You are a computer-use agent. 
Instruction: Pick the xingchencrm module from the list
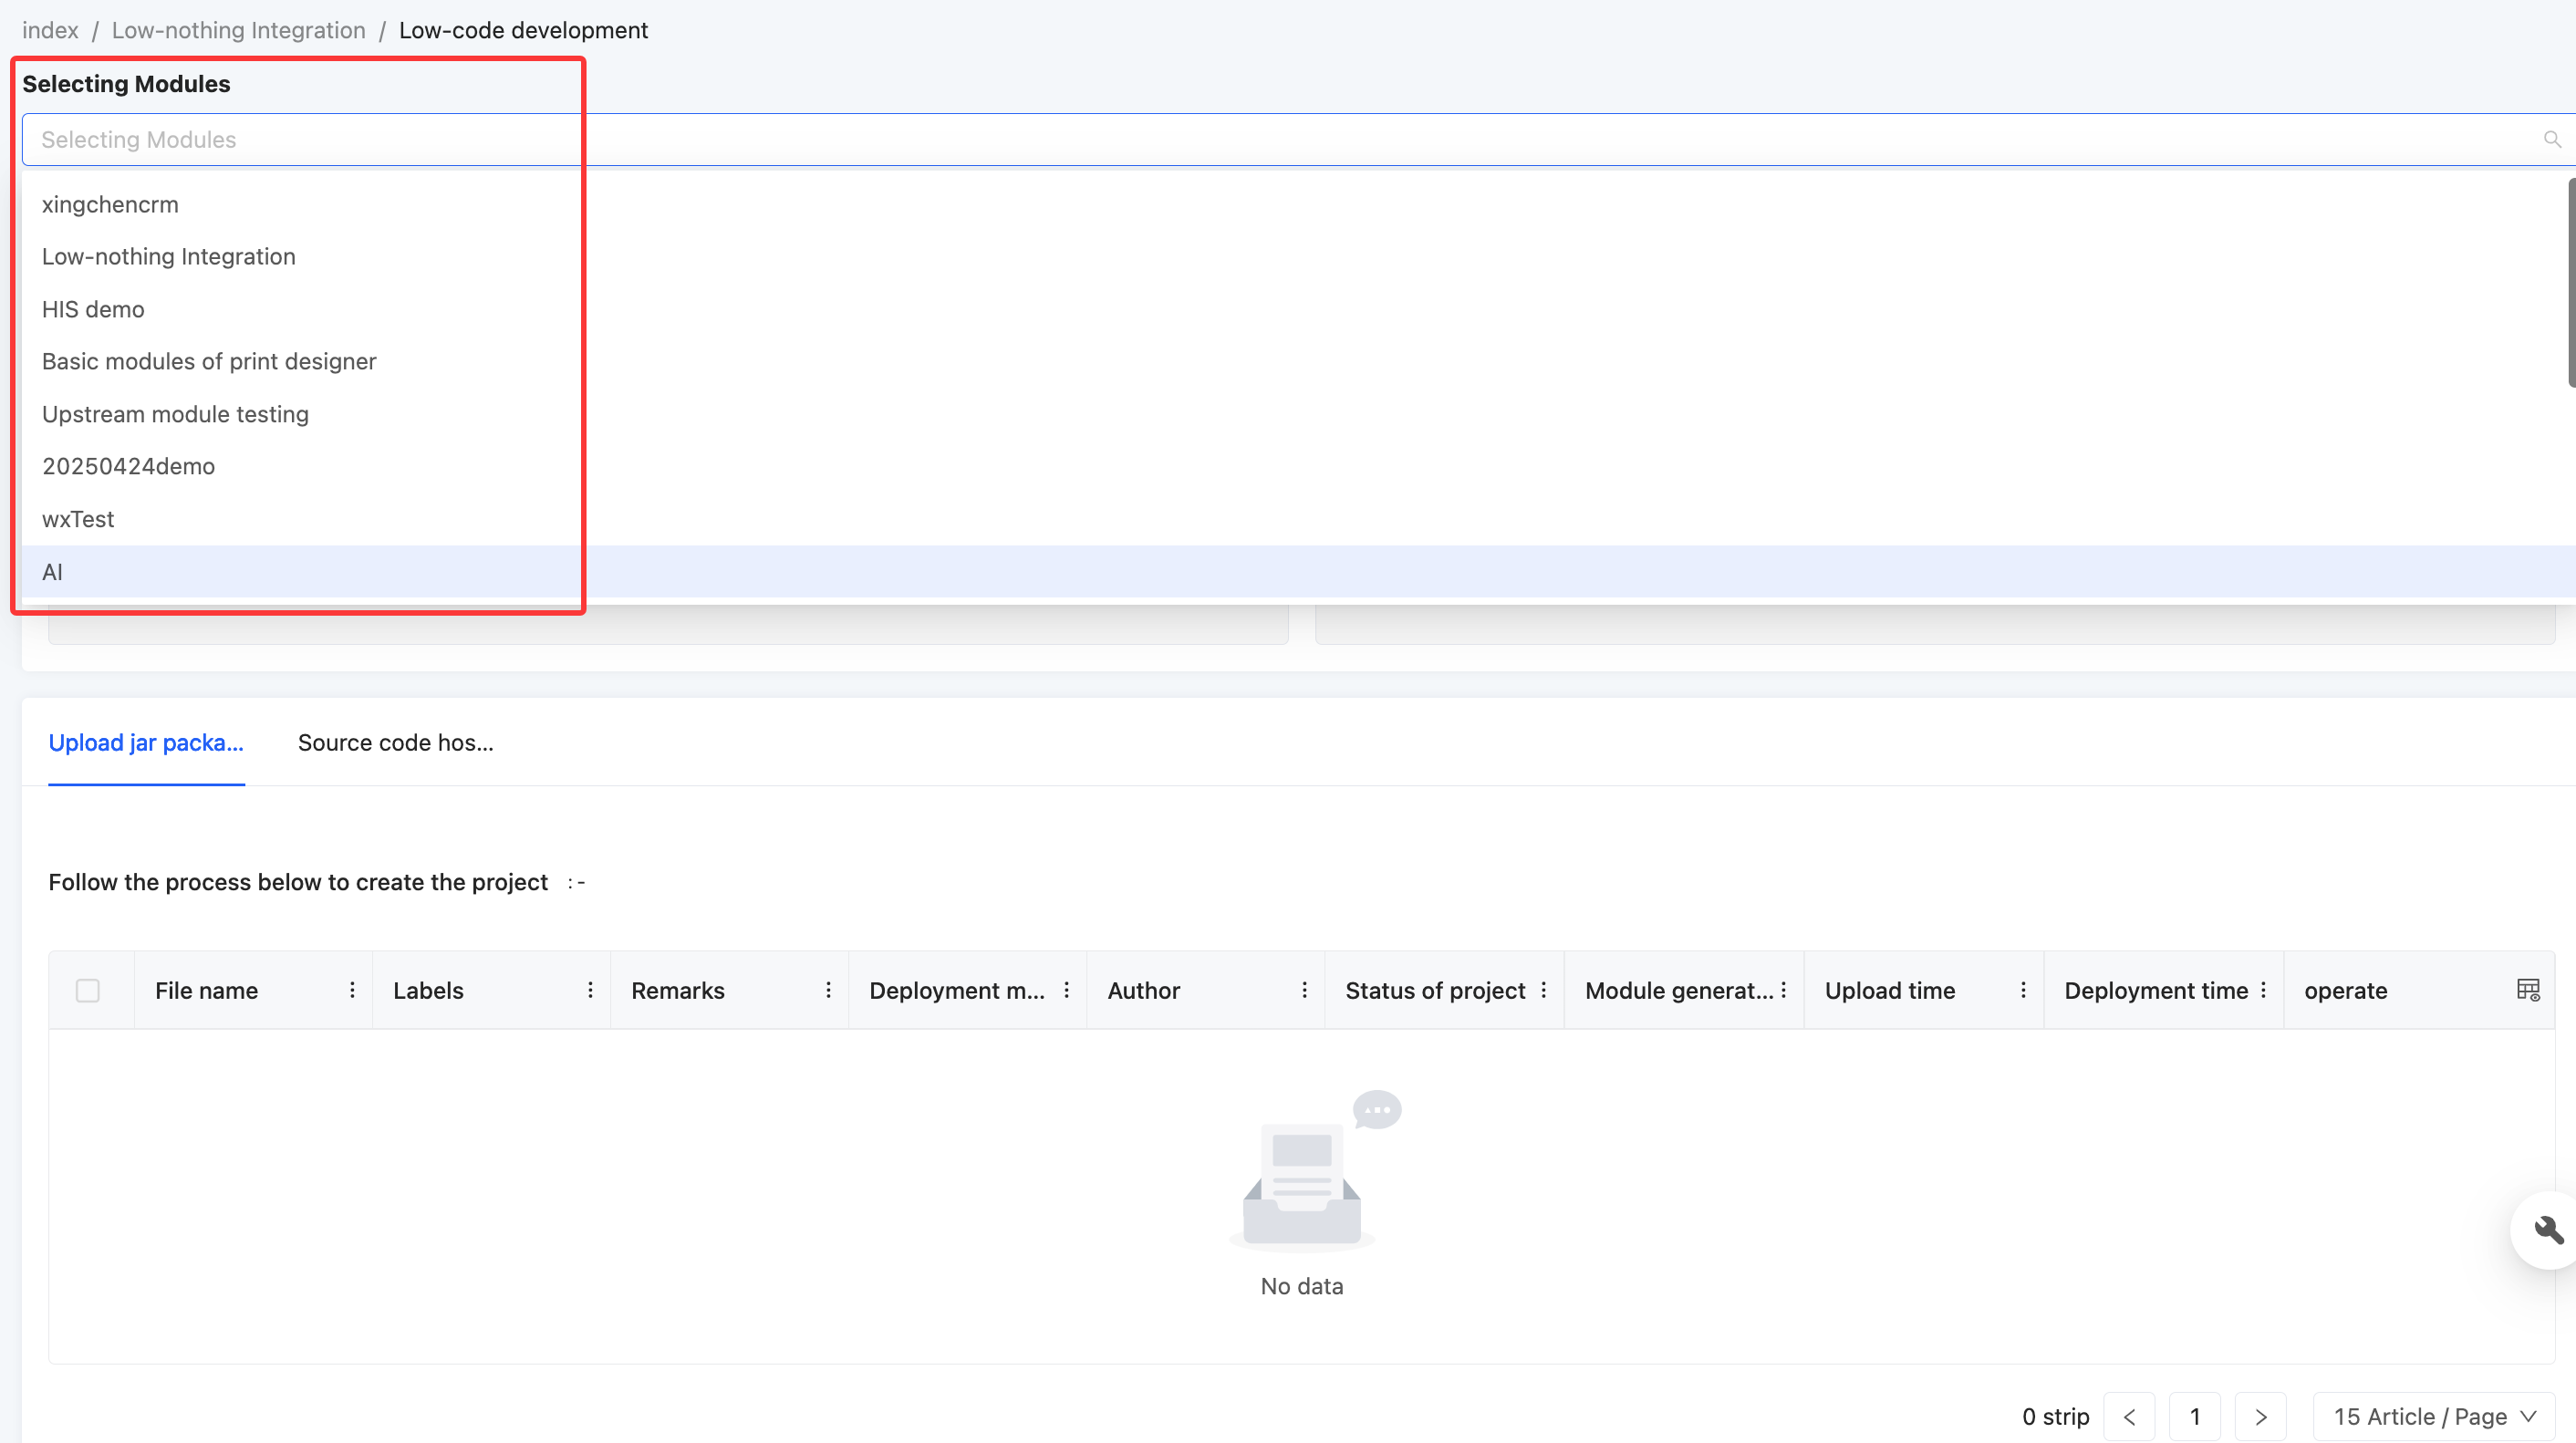tap(110, 204)
